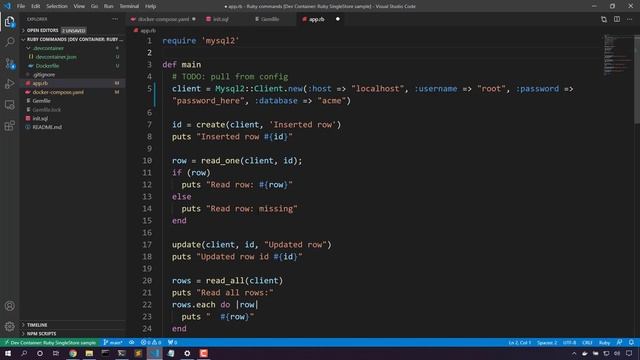Click the forwarded ports indicator in status bar
Image resolution: width=640 pixels, height=360 pixels.
point(172,342)
